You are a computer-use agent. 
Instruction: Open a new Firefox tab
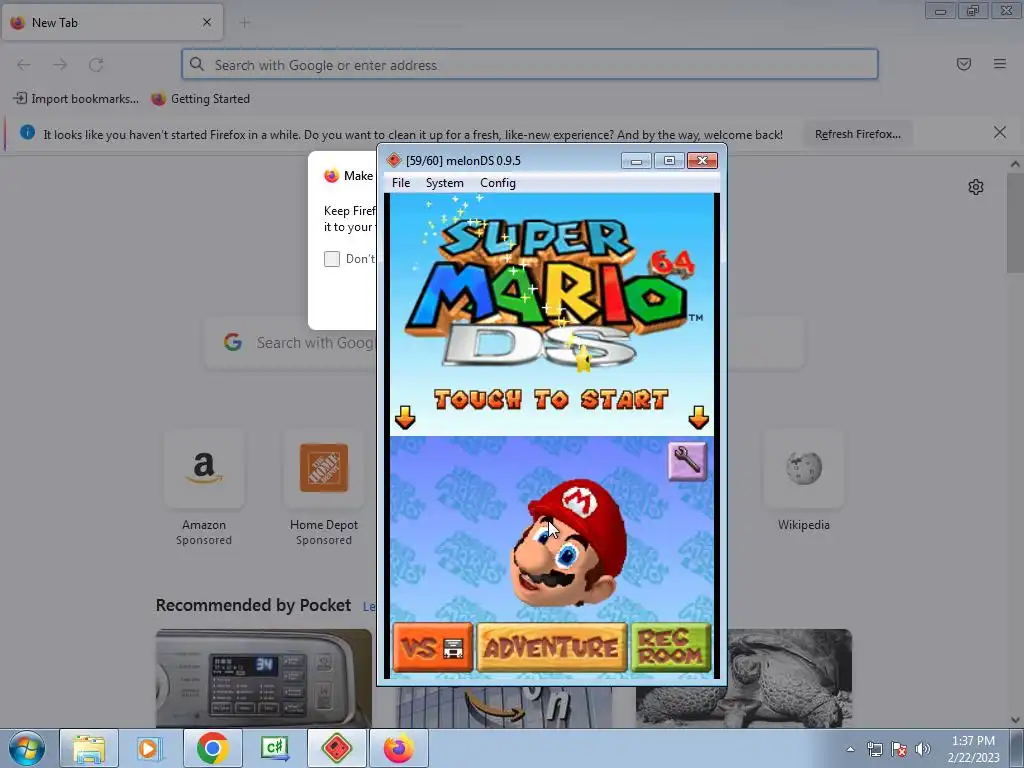245,23
